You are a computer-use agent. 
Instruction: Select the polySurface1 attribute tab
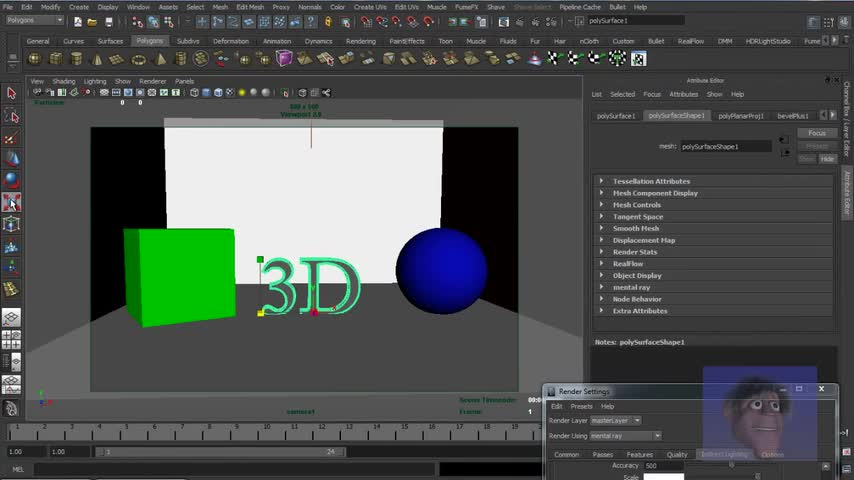click(x=616, y=116)
